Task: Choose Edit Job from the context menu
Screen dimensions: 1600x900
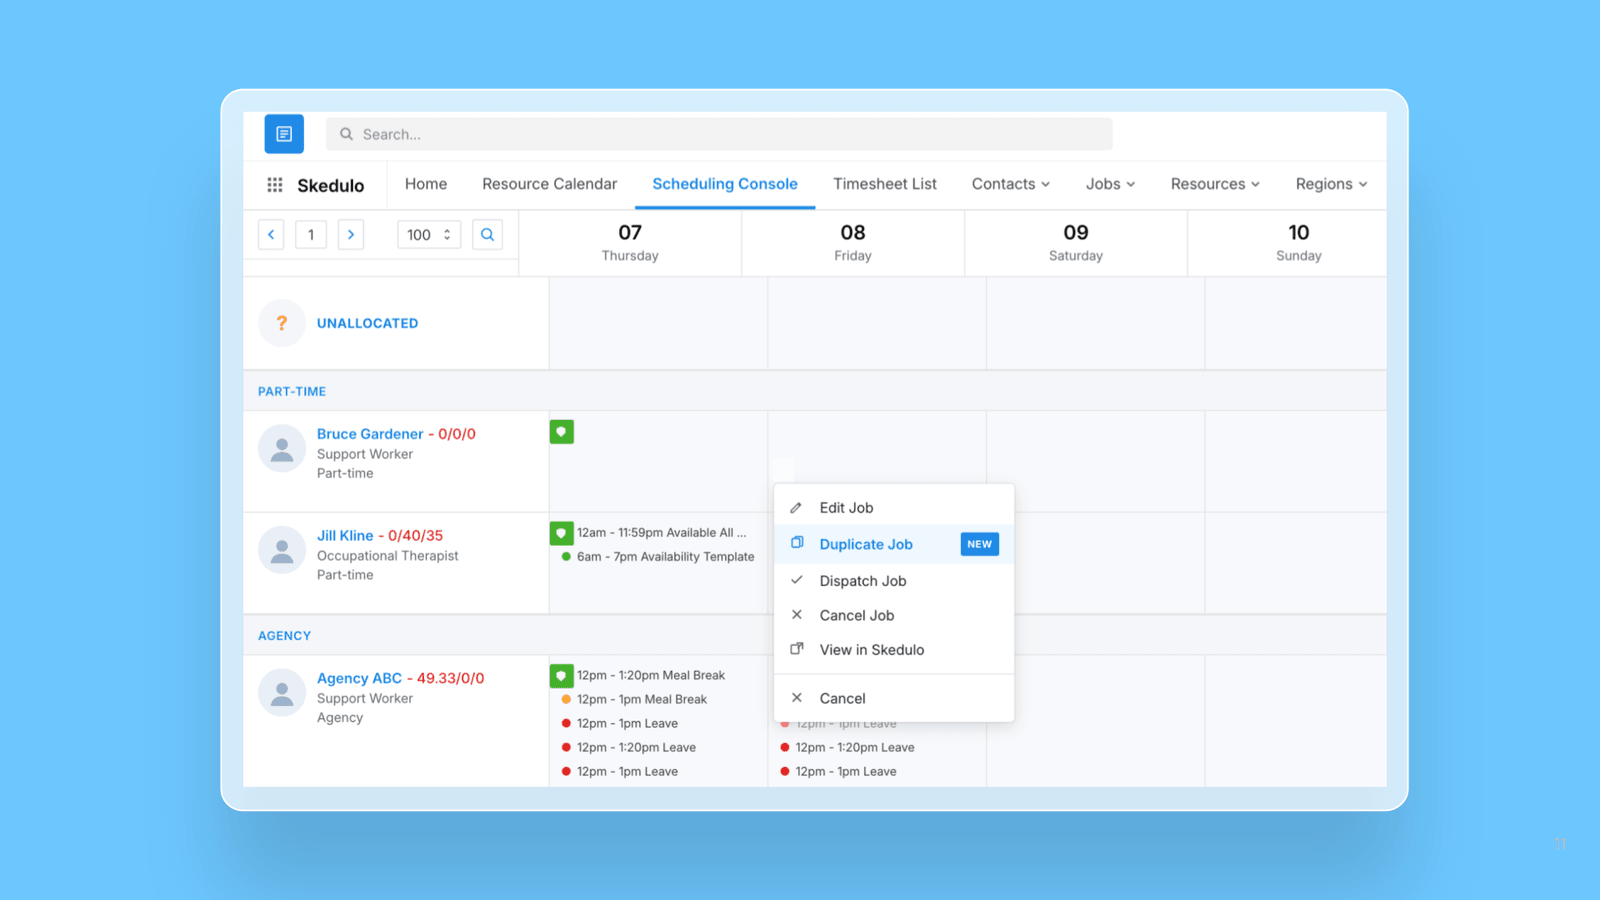Action: 894,508
